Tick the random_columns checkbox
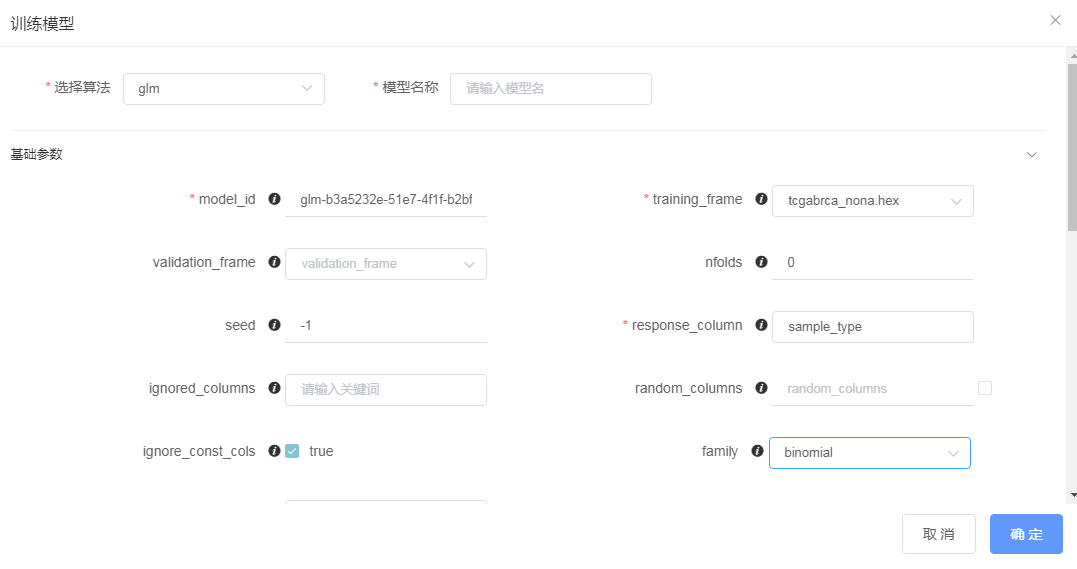 tap(985, 388)
